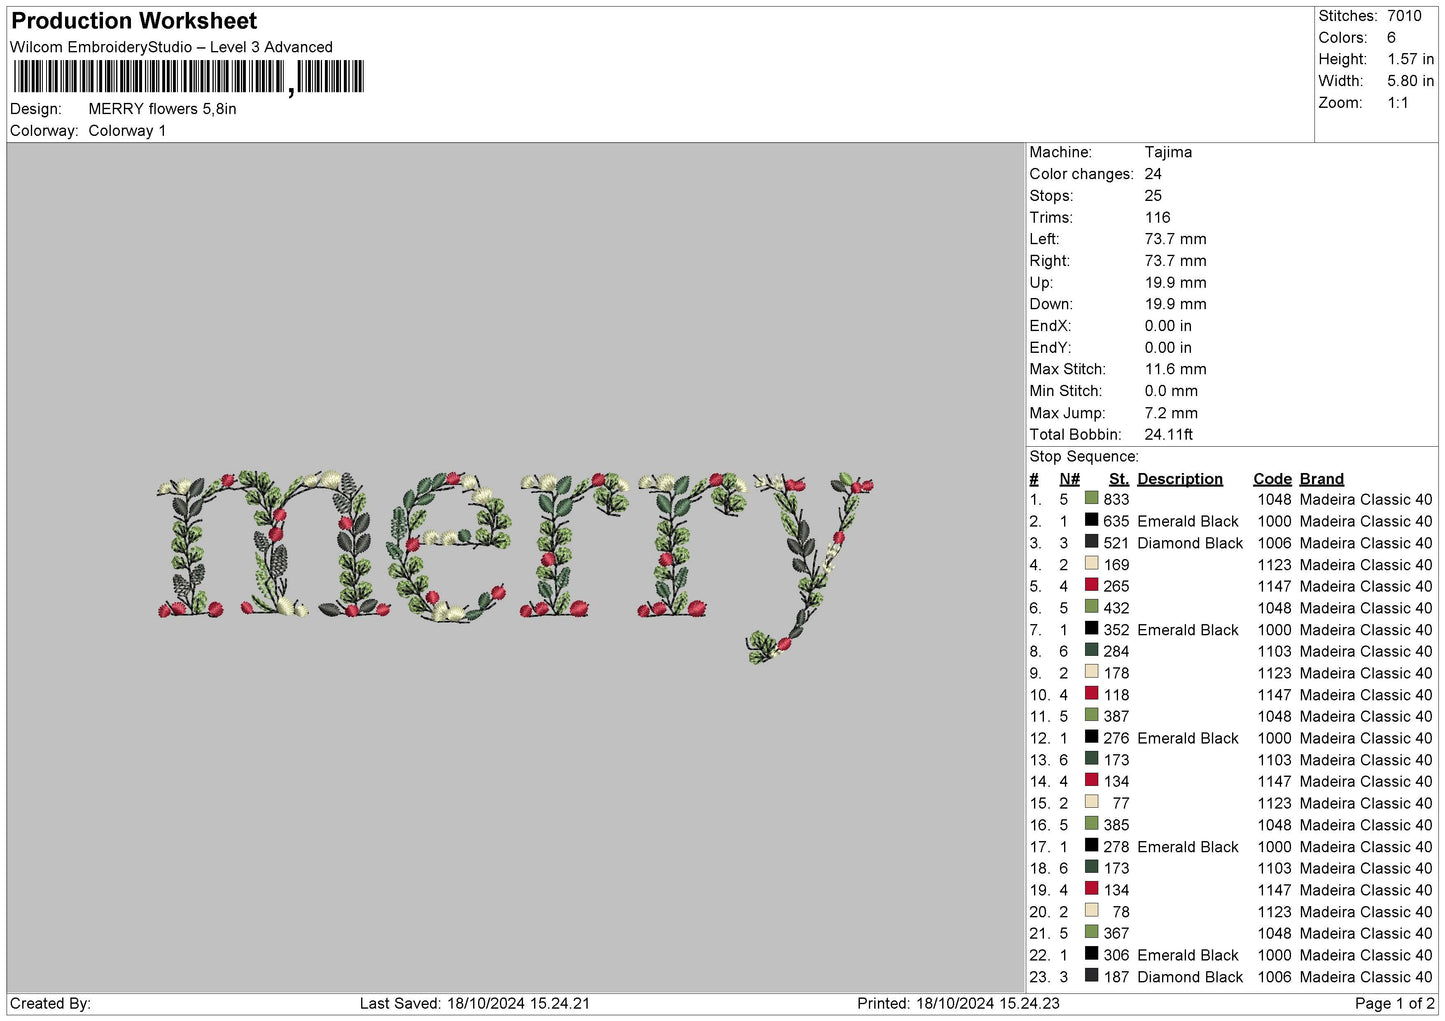
Task: Click the EndY value 0.00 in
Action: click(x=1168, y=348)
